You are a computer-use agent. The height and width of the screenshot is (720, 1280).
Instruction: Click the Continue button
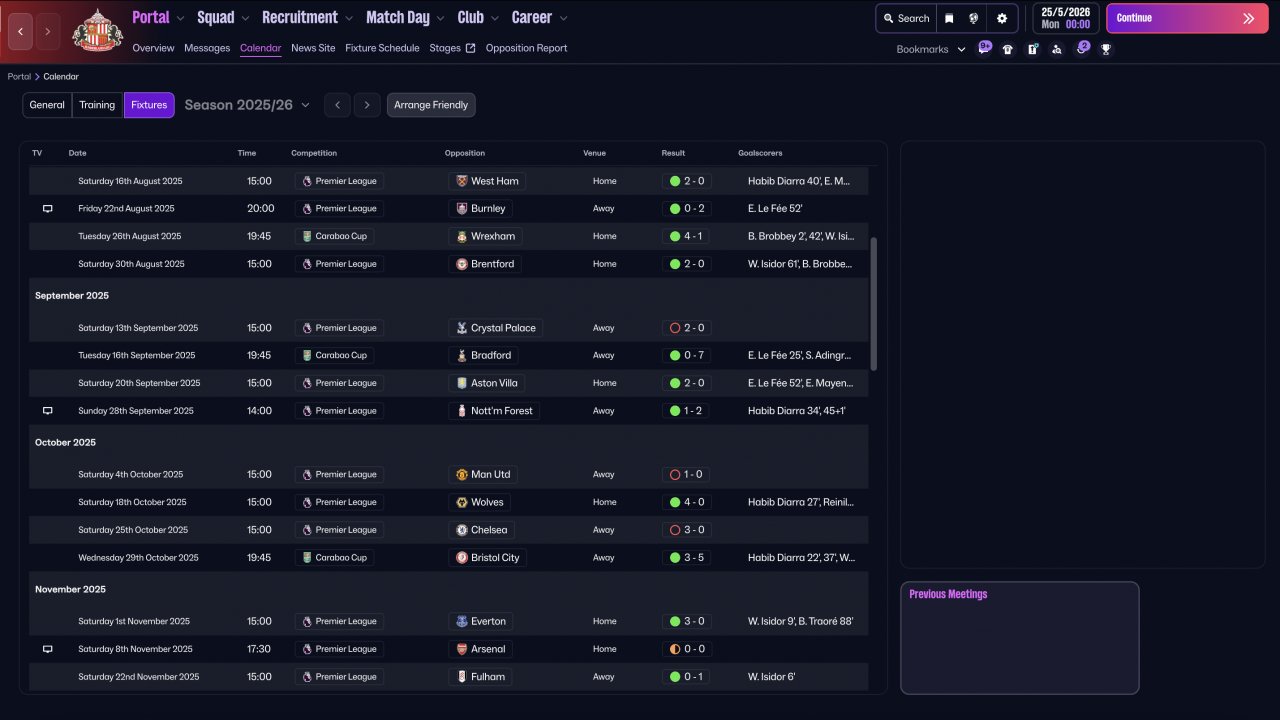click(x=1187, y=18)
